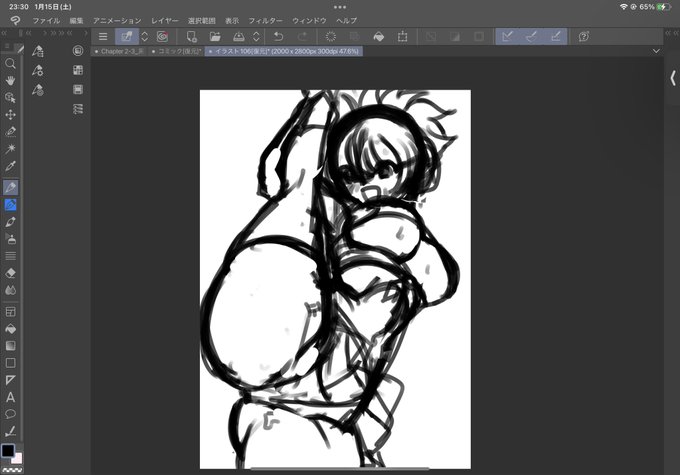Redo with the forward arrow icon
This screenshot has width=680, height=475.
point(303,36)
